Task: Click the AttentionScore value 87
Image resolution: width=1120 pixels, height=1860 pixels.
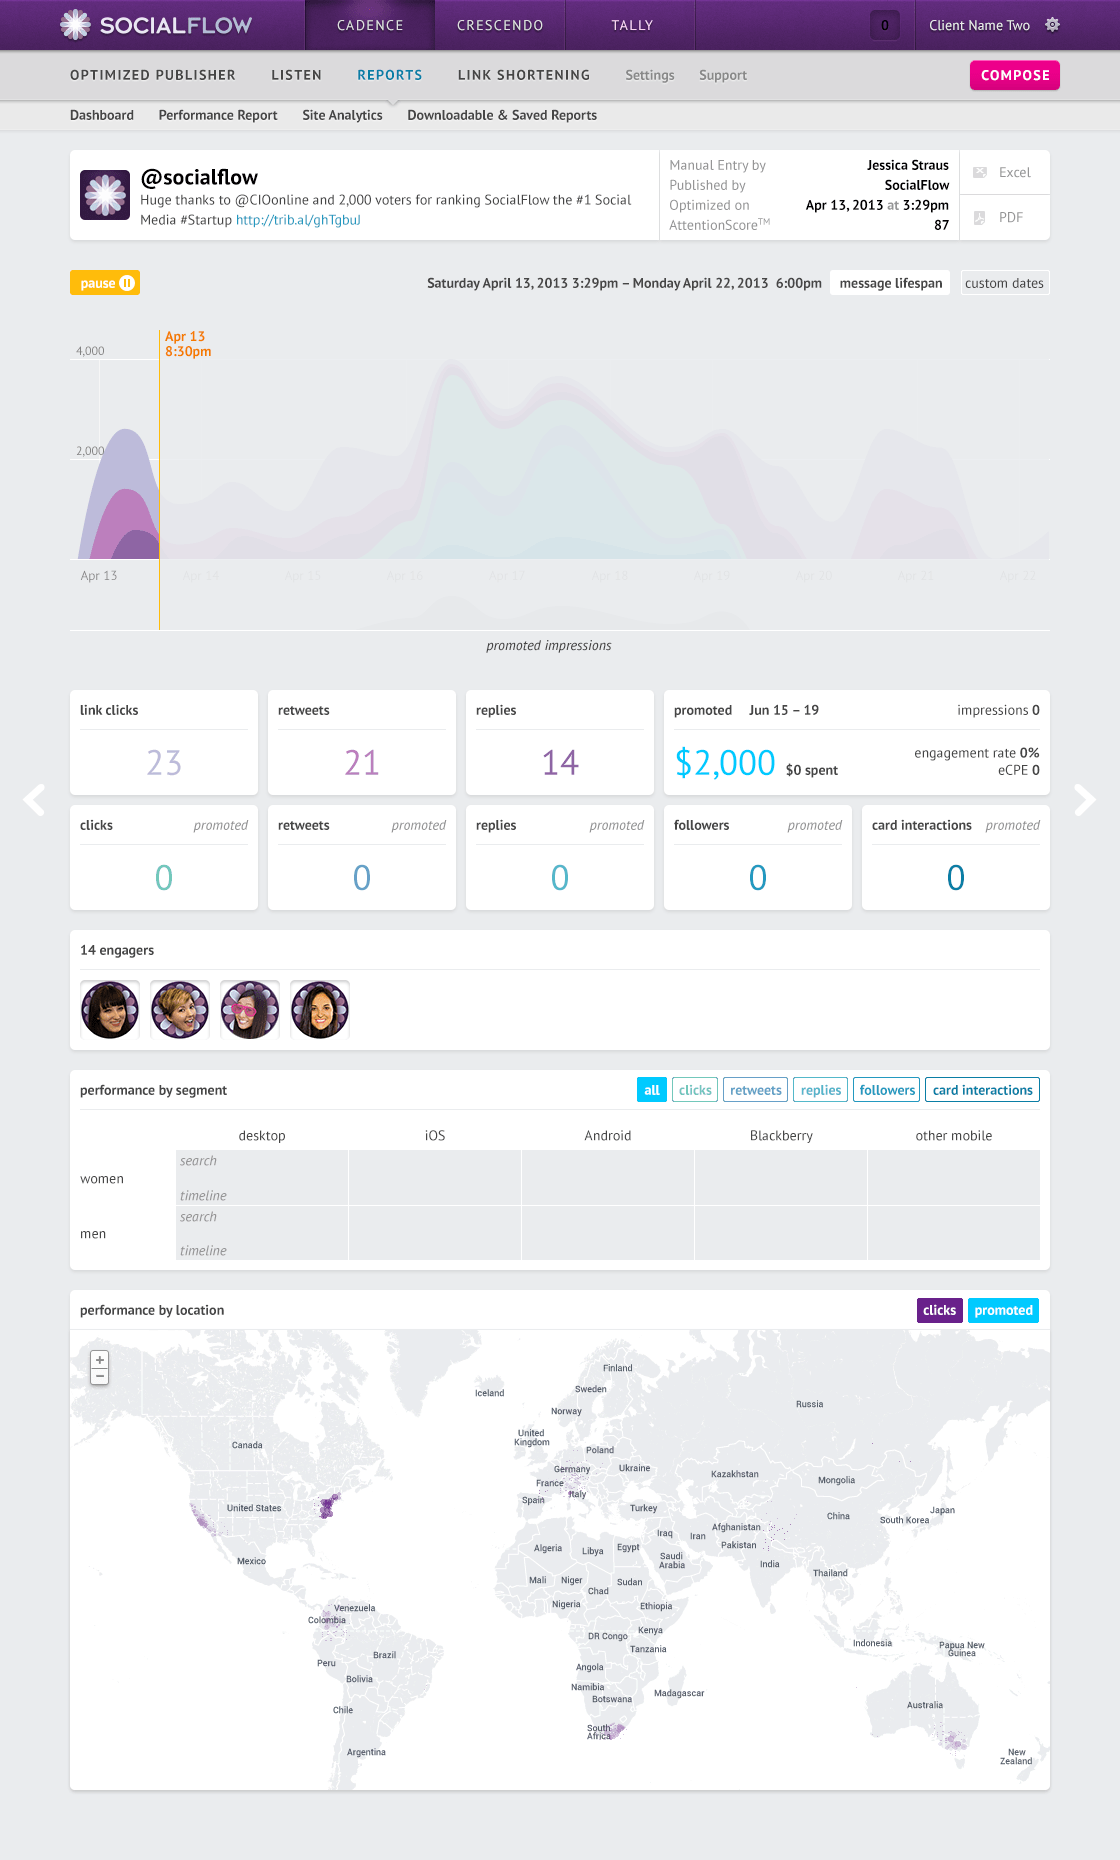Action: 942,225
